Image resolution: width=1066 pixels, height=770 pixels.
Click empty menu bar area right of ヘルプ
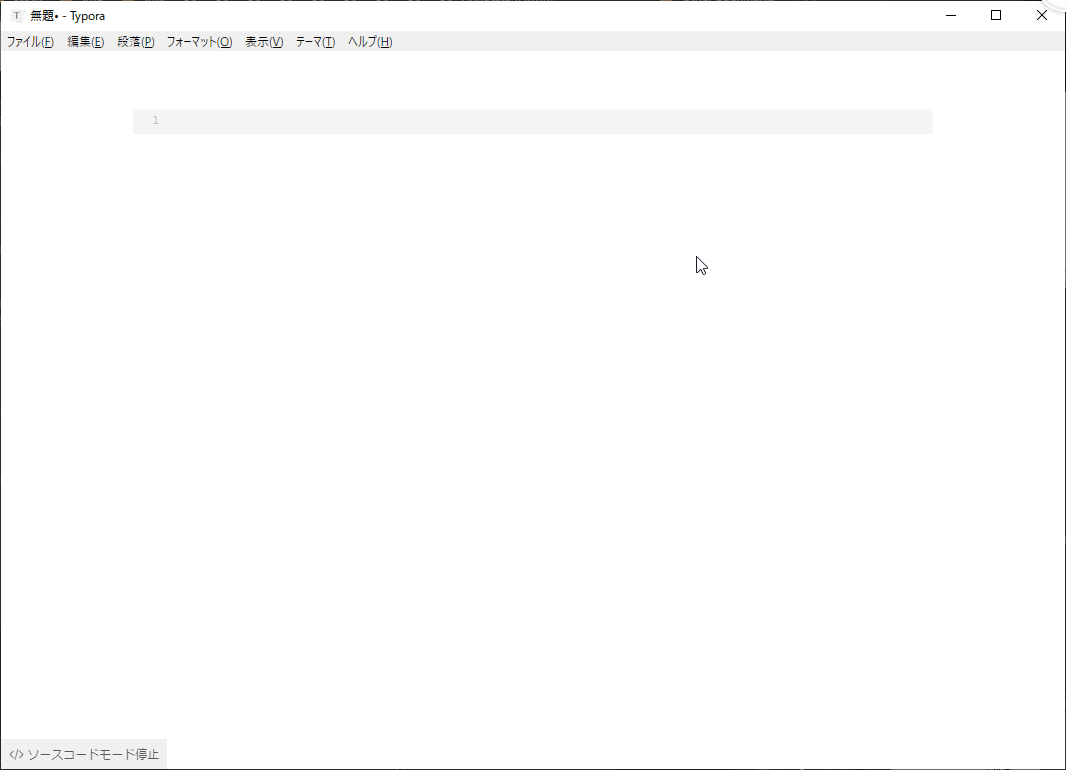tap(700, 42)
